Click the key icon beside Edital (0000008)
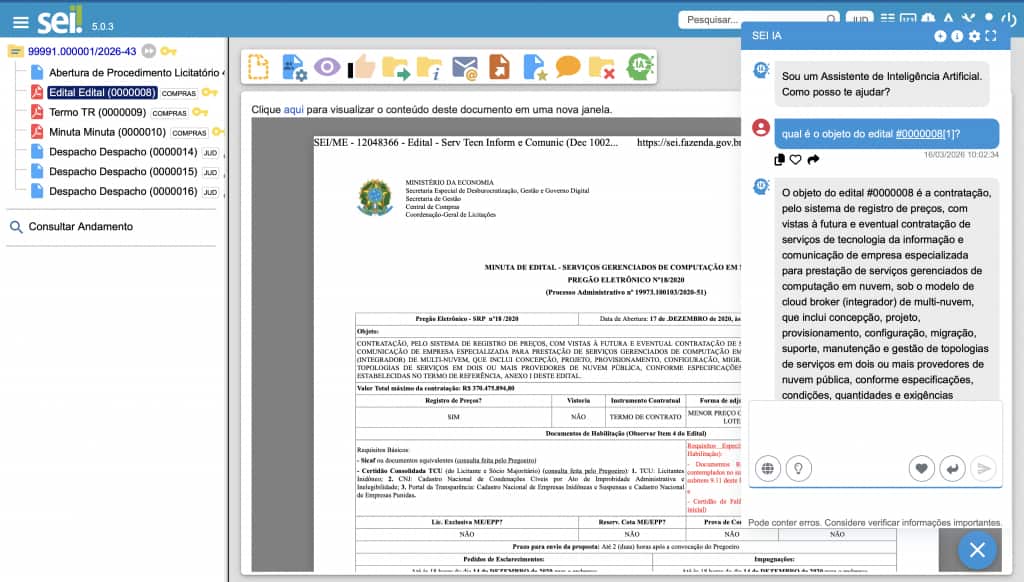 (x=210, y=93)
